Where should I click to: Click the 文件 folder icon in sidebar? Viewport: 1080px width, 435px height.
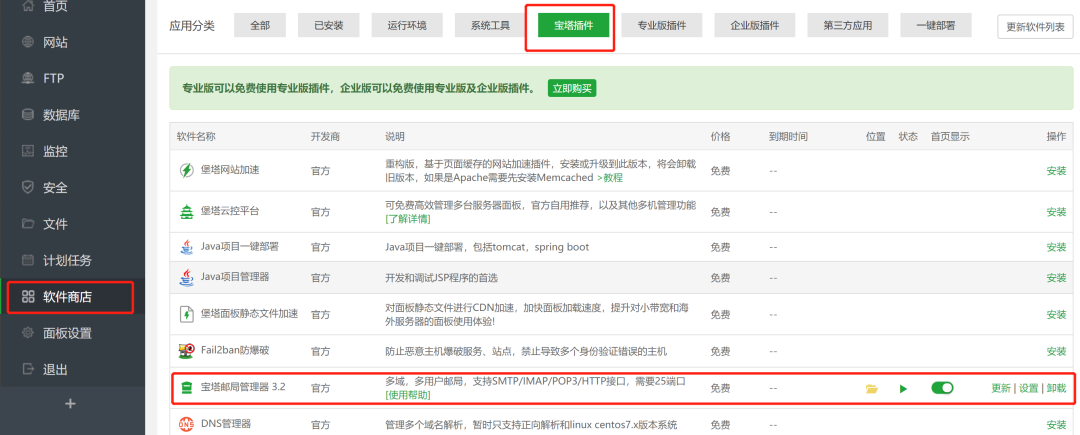pyautogui.click(x=28, y=224)
